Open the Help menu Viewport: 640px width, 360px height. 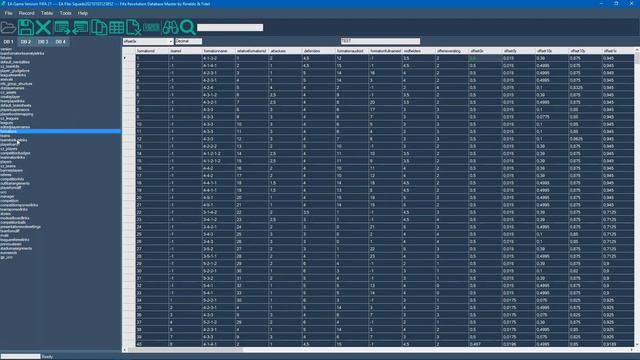tap(83, 13)
